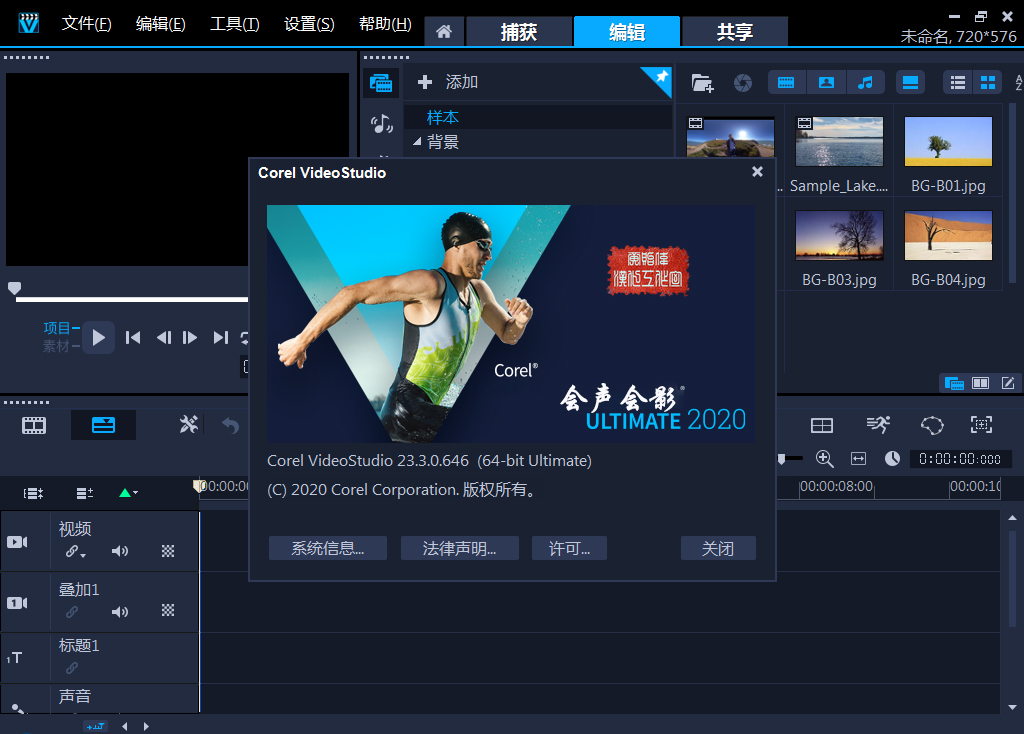
Task: Toggle ripple editing link on 叠加1 track
Action: (x=72, y=612)
